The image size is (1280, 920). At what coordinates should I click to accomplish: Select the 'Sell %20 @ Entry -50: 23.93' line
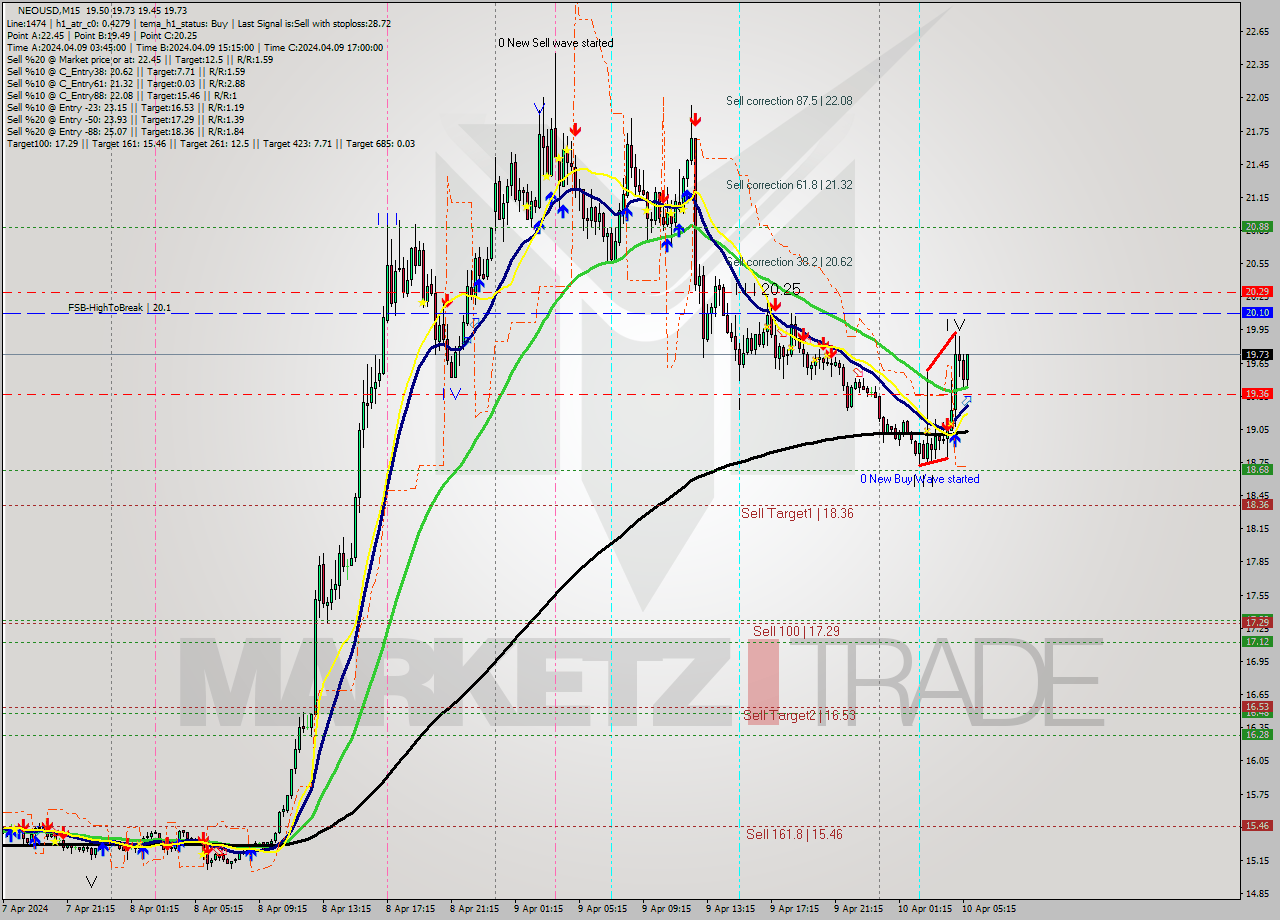(125, 119)
